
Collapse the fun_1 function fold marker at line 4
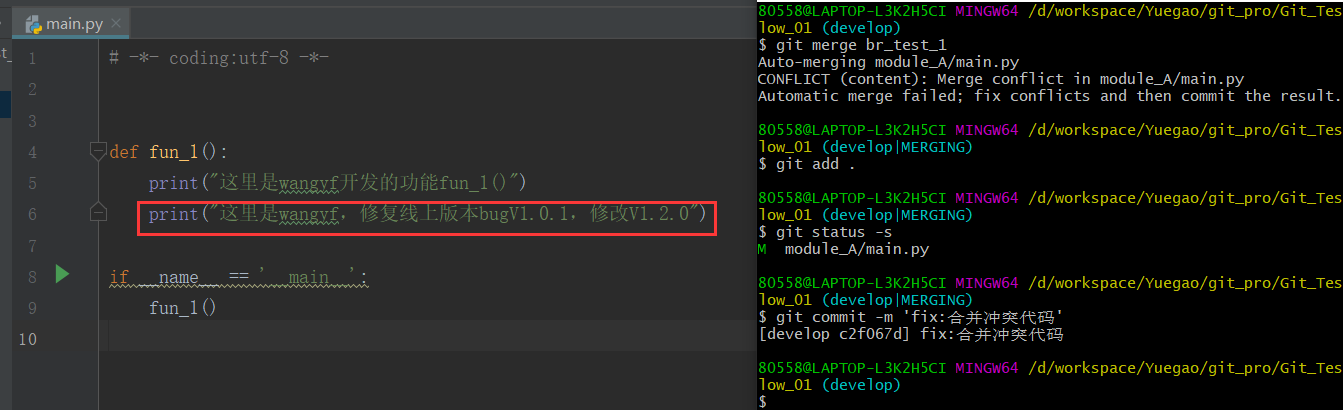[x=98, y=152]
